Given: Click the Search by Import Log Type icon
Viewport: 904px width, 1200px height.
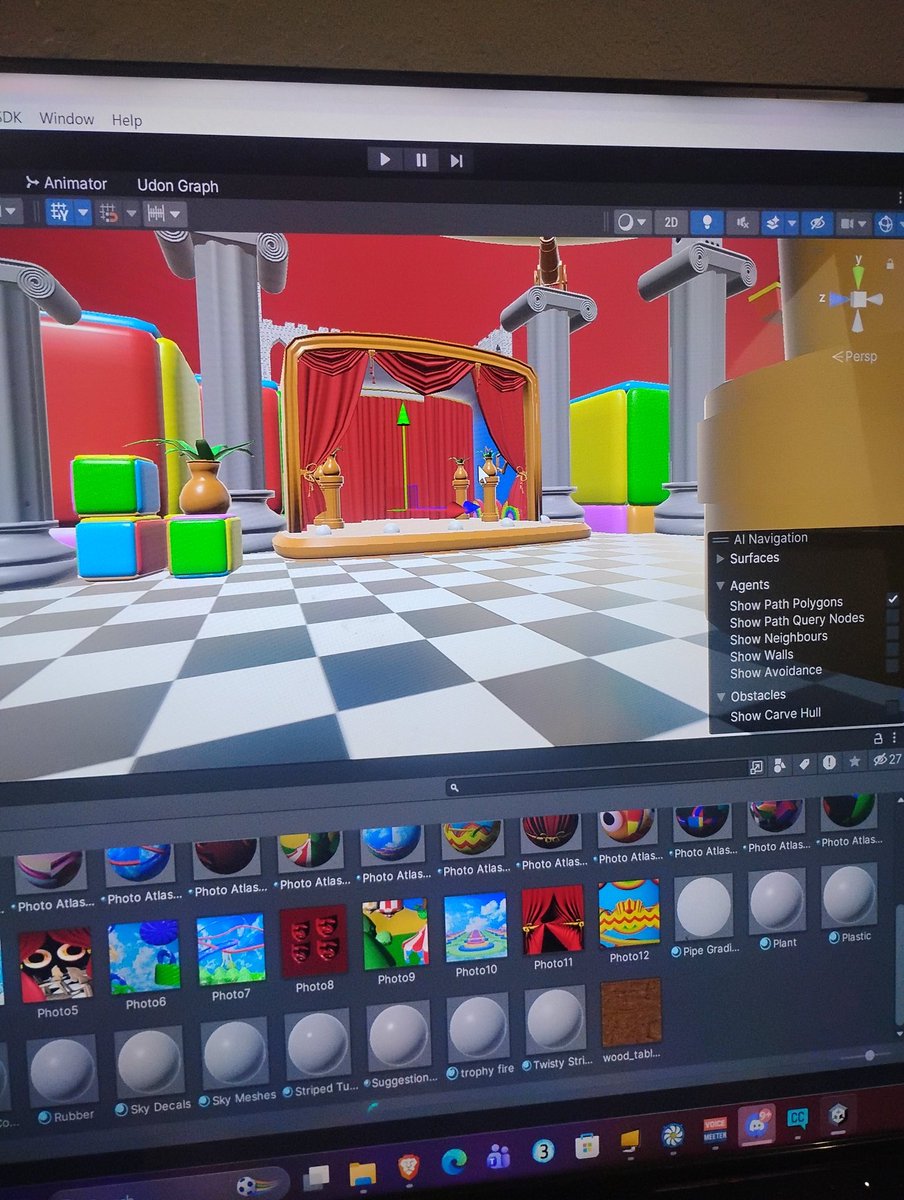Looking at the screenshot, I should pos(829,763).
